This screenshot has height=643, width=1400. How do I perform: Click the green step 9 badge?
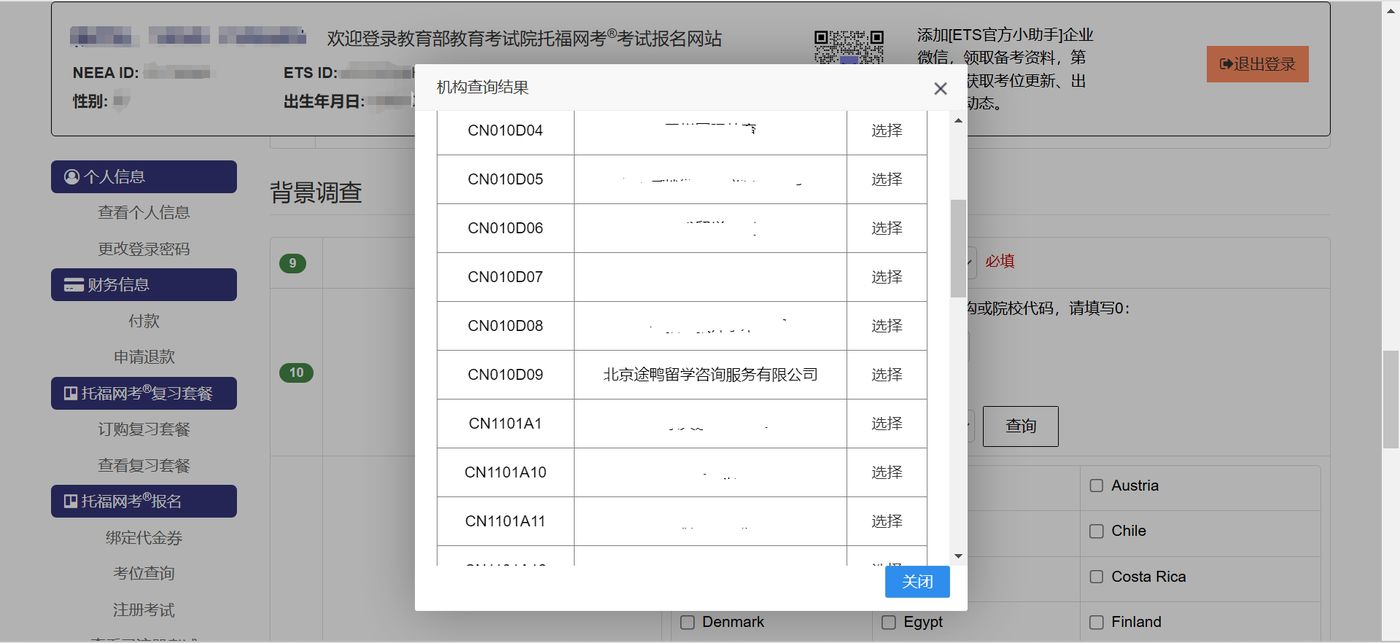click(292, 264)
